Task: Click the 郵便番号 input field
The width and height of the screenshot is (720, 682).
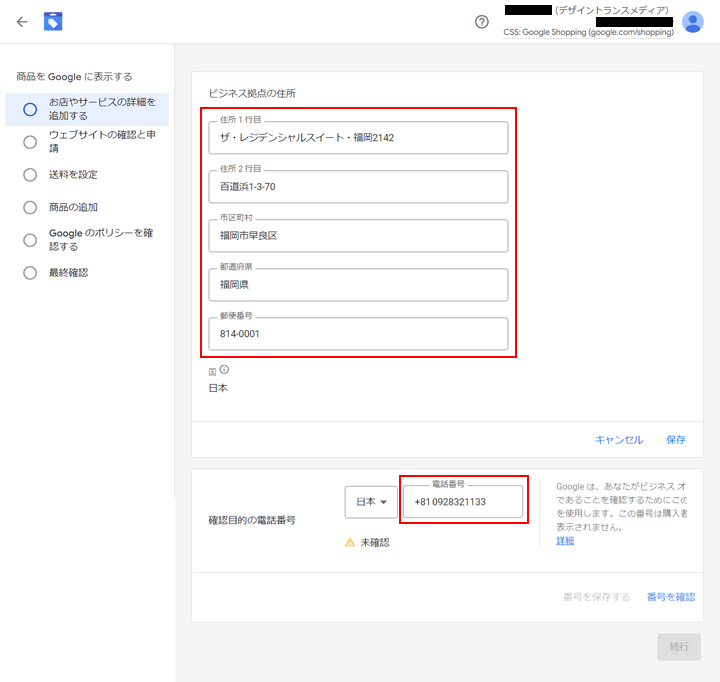Action: [x=358, y=334]
